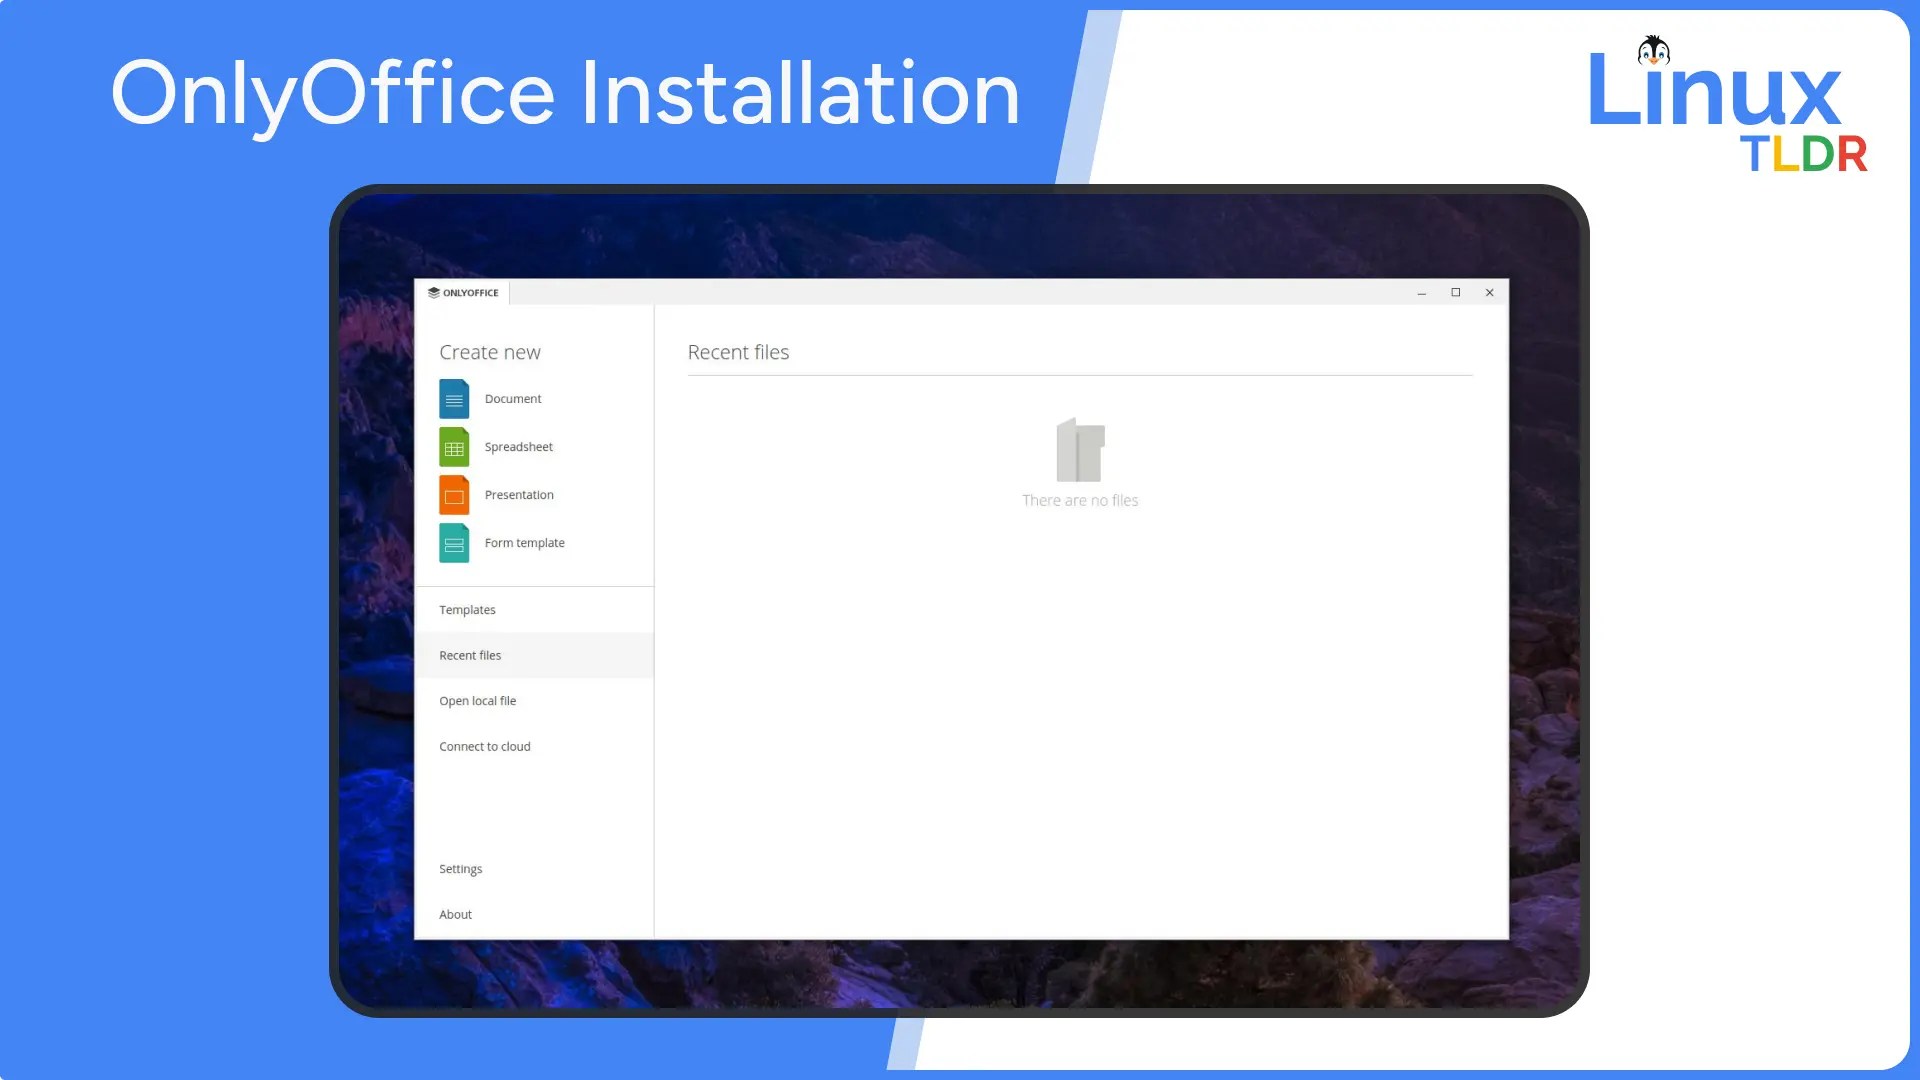Switch to the Recent files section
Screen dimensions: 1920x1080
click(x=470, y=655)
